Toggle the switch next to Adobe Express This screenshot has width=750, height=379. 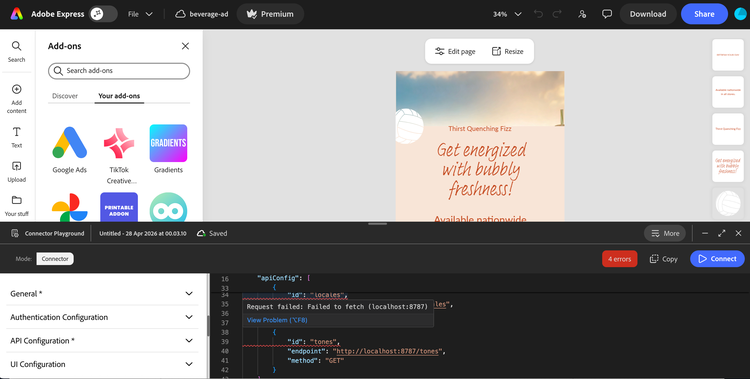103,14
